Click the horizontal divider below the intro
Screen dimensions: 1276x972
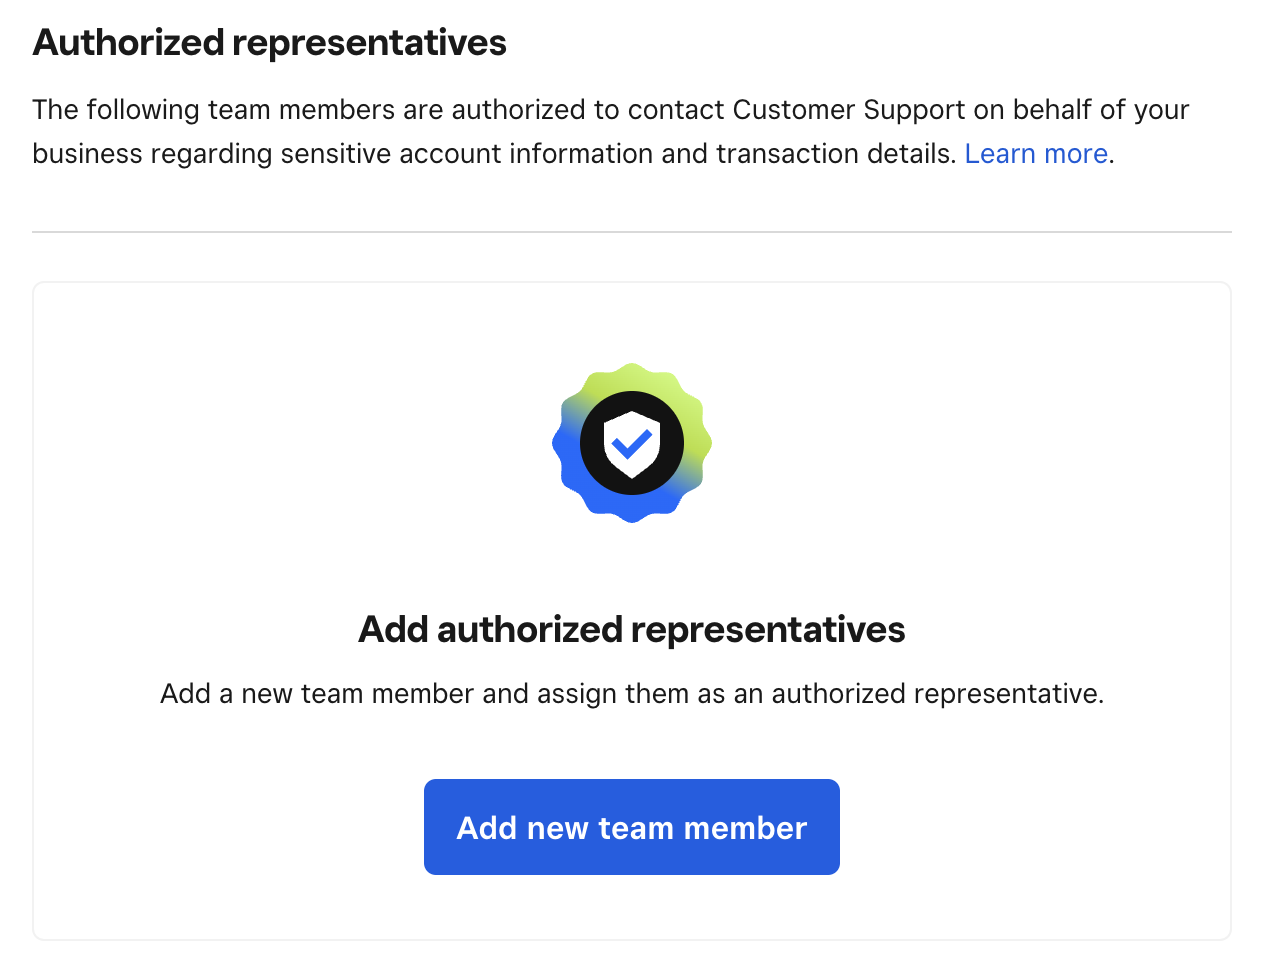tap(632, 232)
